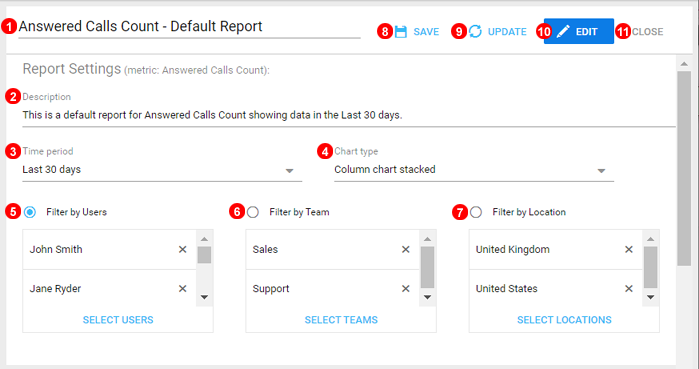The image size is (699, 369).
Task: Remove John Smith from users list
Action: click(182, 250)
